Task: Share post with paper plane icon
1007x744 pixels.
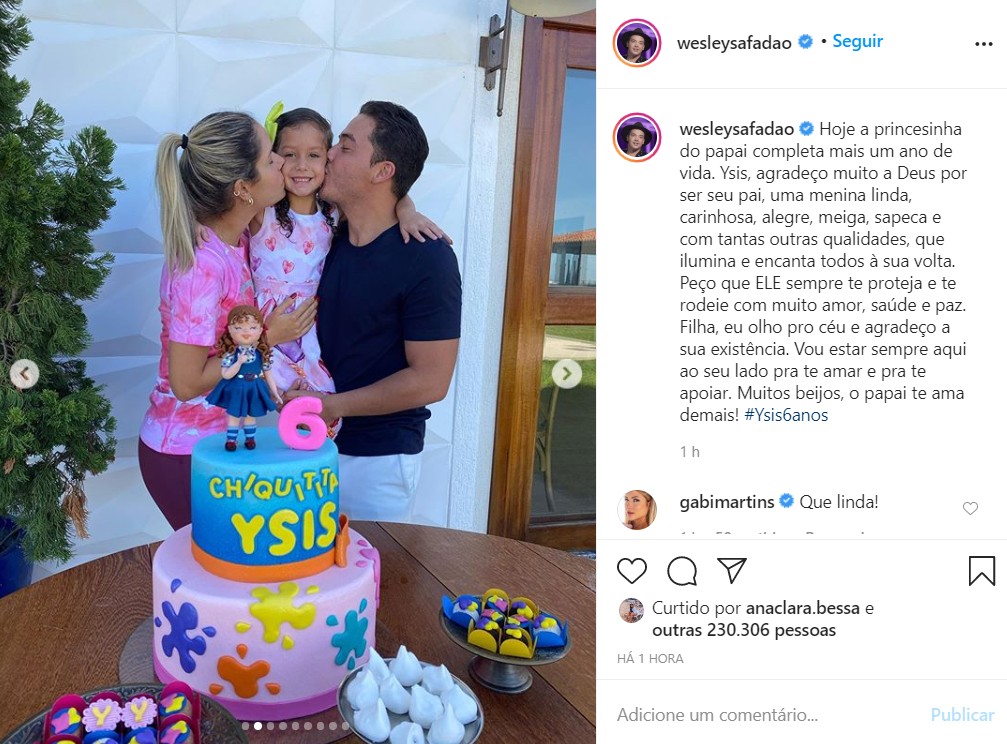Action: [731, 570]
